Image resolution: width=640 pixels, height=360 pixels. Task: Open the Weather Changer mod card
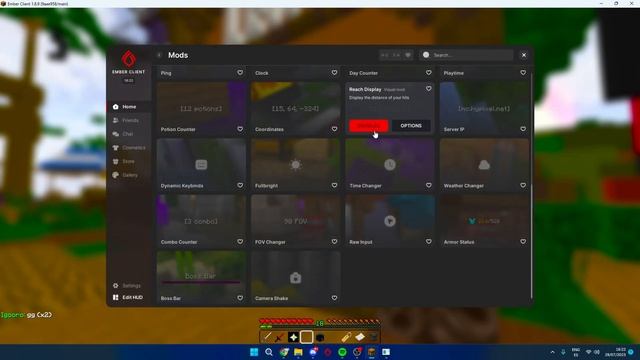click(x=484, y=165)
